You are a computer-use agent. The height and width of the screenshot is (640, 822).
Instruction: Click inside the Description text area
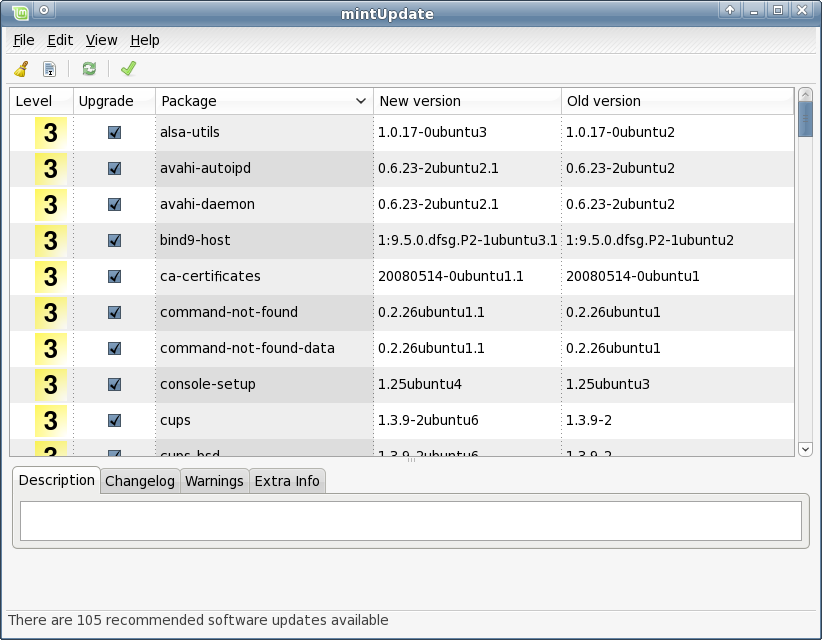[411, 521]
